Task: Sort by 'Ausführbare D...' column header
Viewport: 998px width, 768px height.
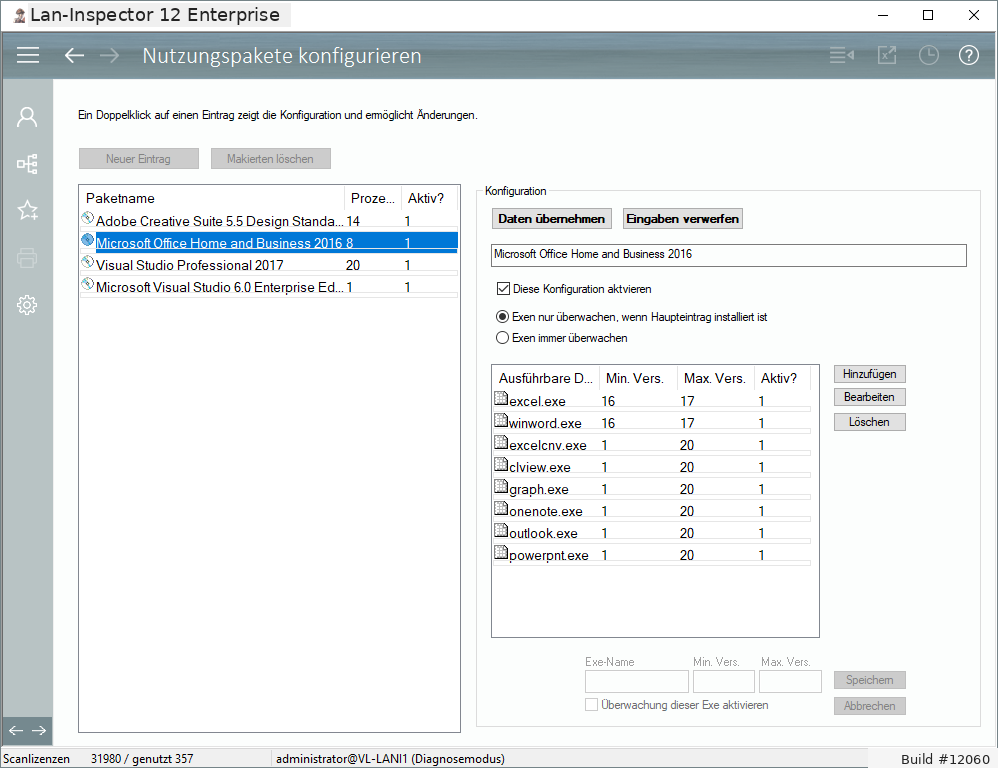Action: coord(545,379)
